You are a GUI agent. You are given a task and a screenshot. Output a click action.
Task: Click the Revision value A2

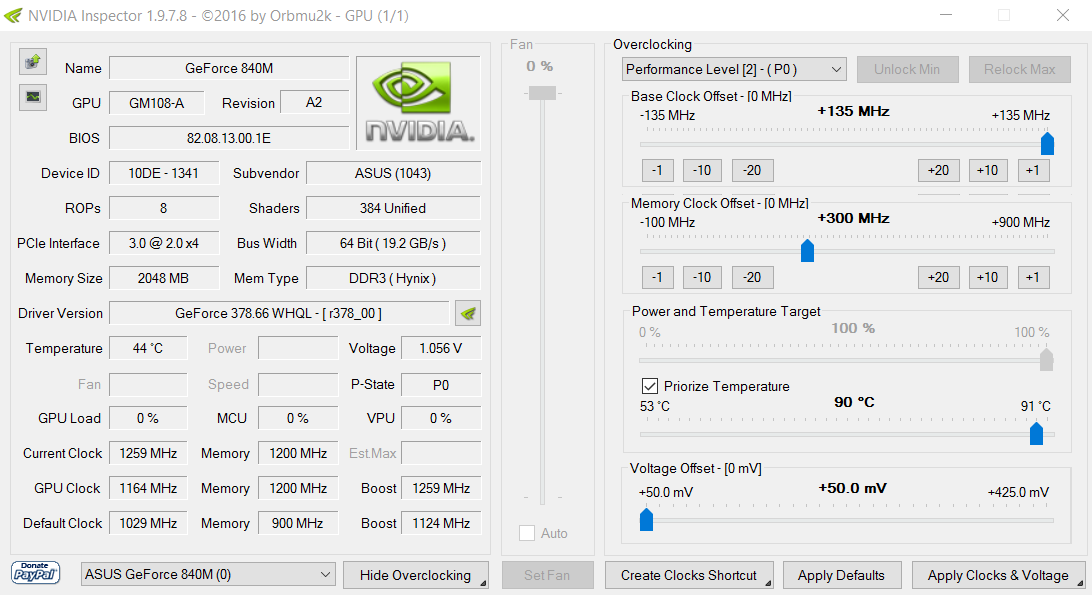pos(314,102)
